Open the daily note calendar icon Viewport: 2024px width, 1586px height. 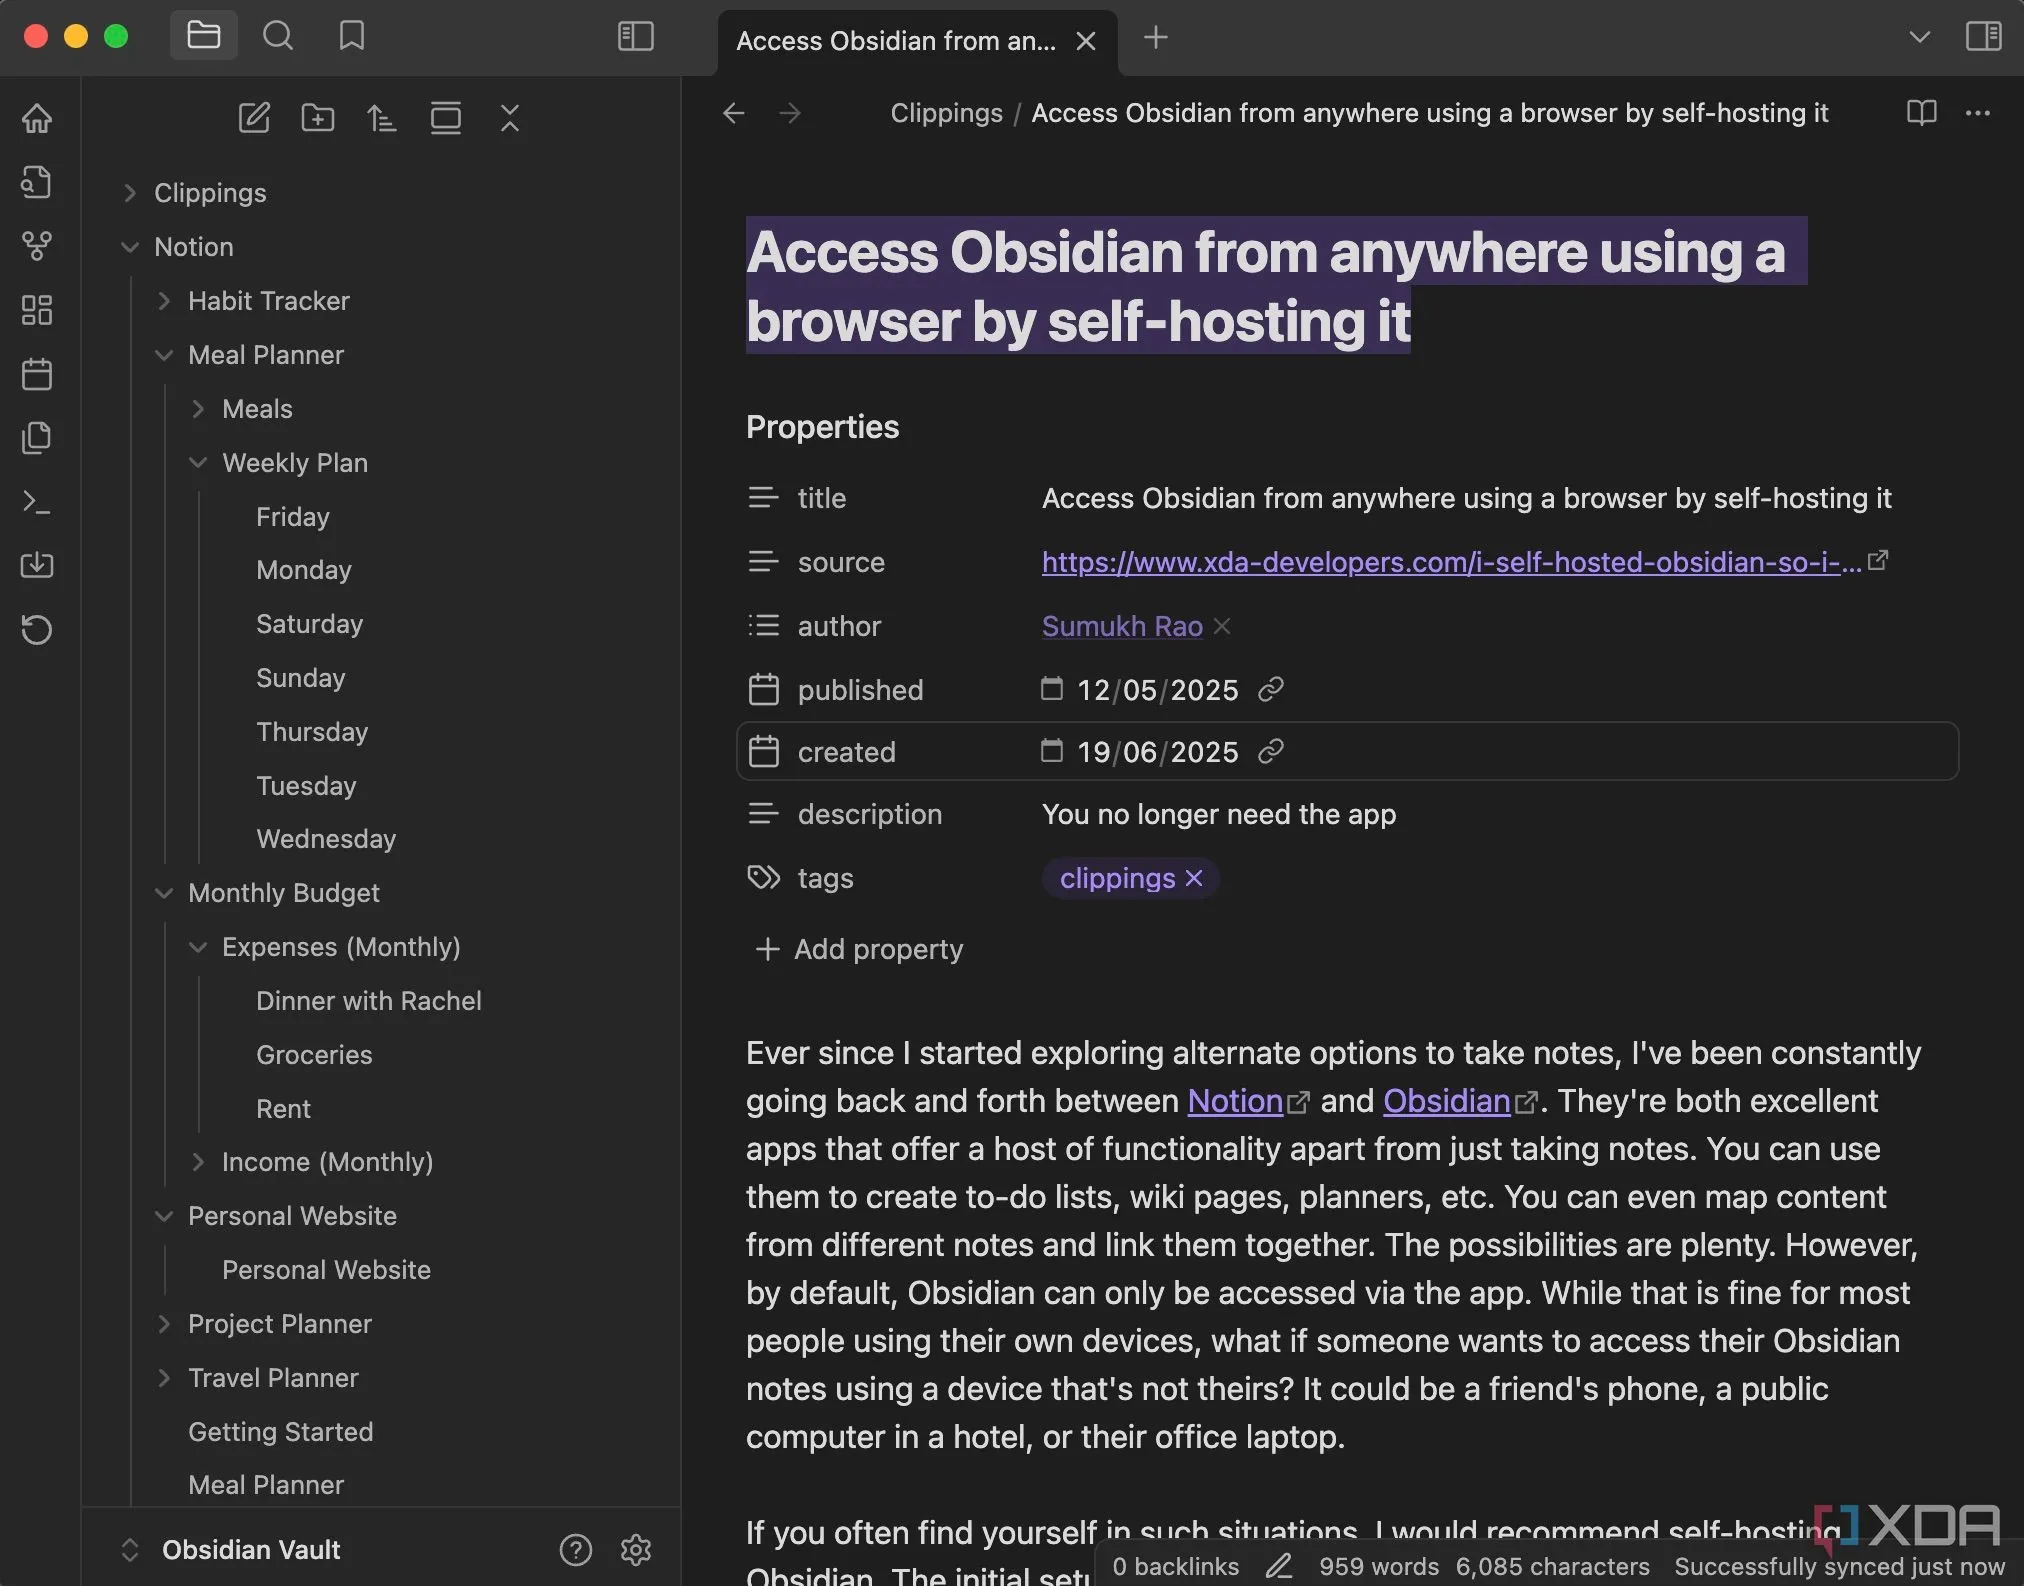tap(37, 374)
